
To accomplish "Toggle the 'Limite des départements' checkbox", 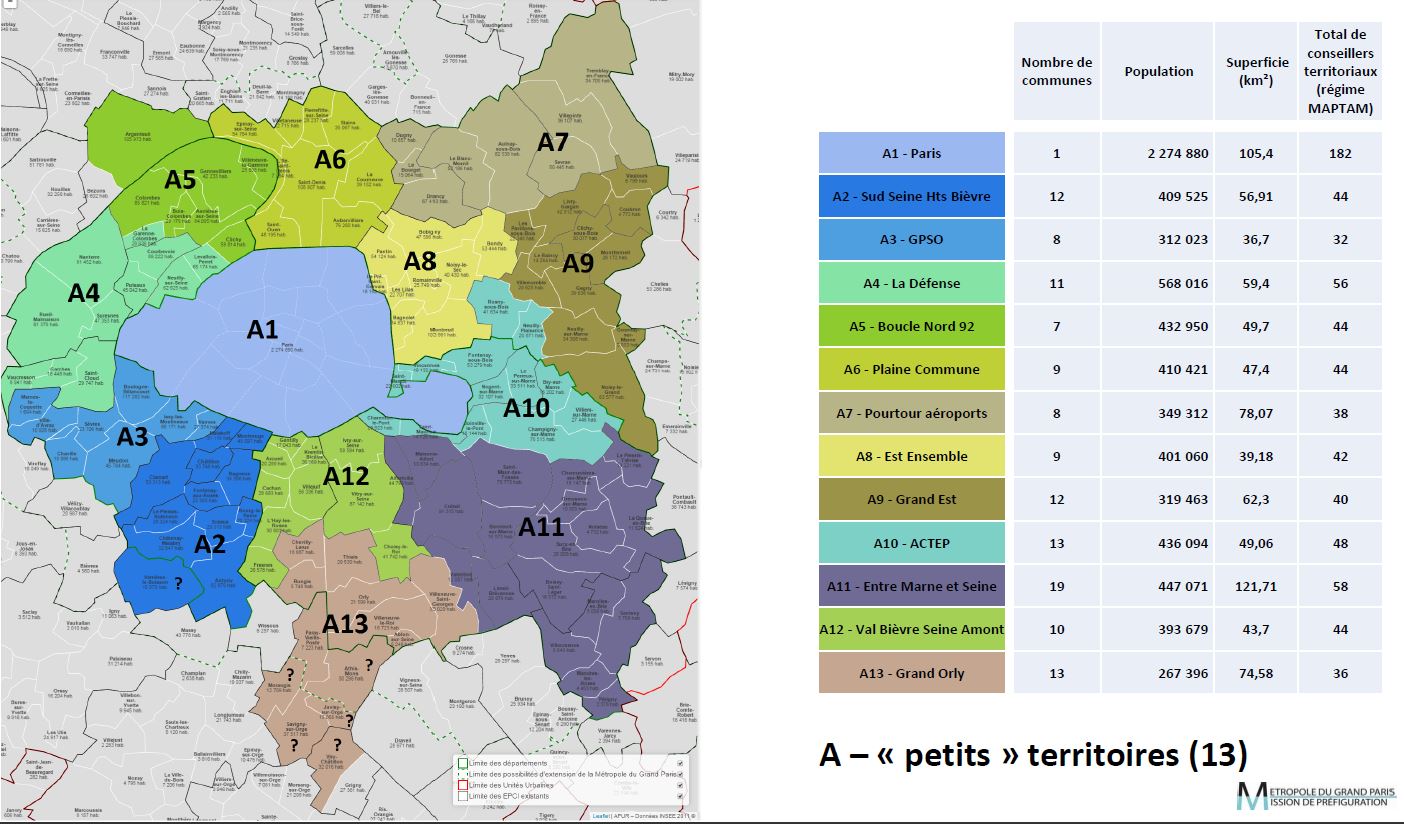I will click(x=680, y=764).
